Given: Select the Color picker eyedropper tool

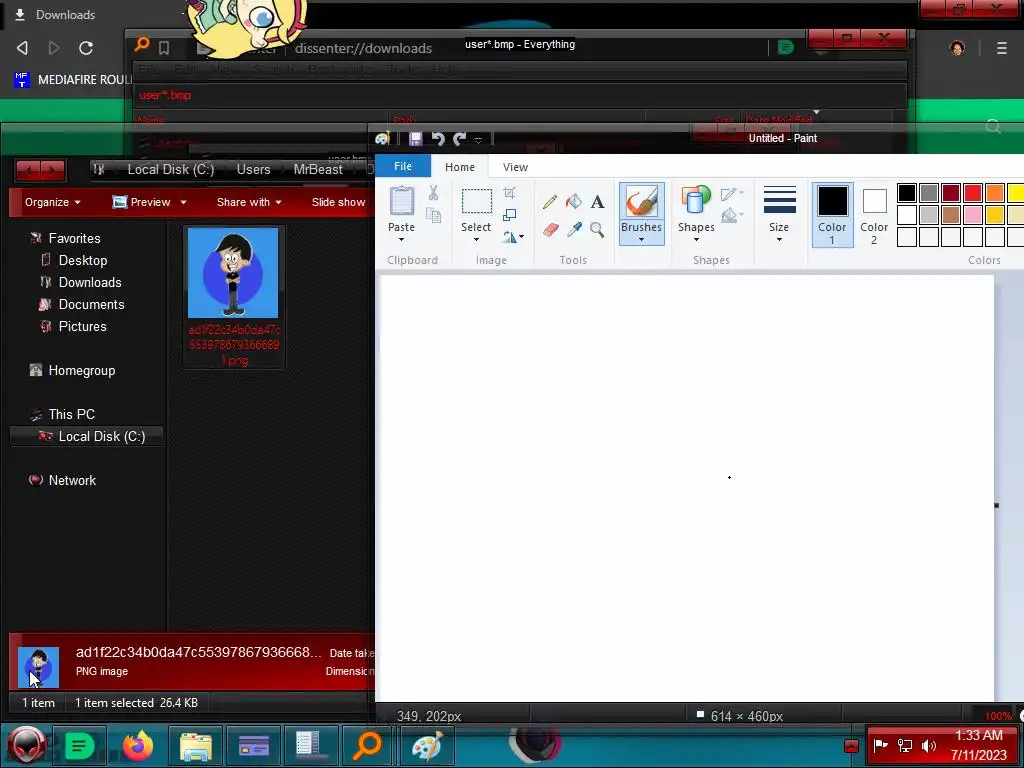Looking at the screenshot, I should [x=574, y=229].
